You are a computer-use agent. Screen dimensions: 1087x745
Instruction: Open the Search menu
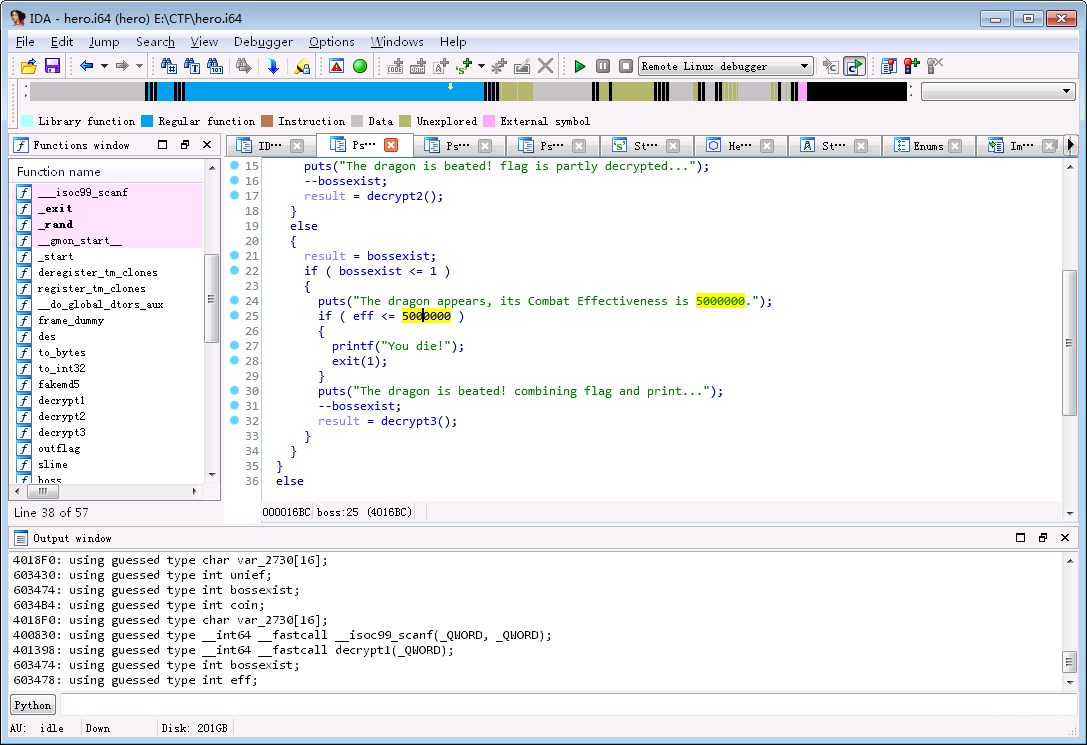[155, 42]
